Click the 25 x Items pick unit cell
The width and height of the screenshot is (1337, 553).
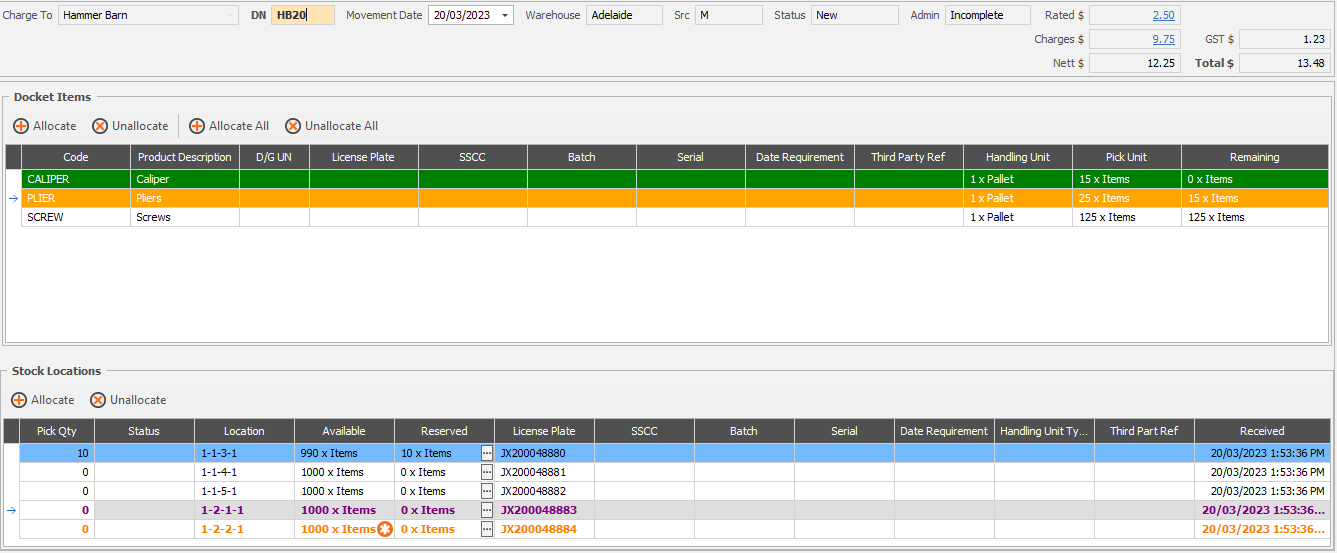pyautogui.click(x=1127, y=198)
